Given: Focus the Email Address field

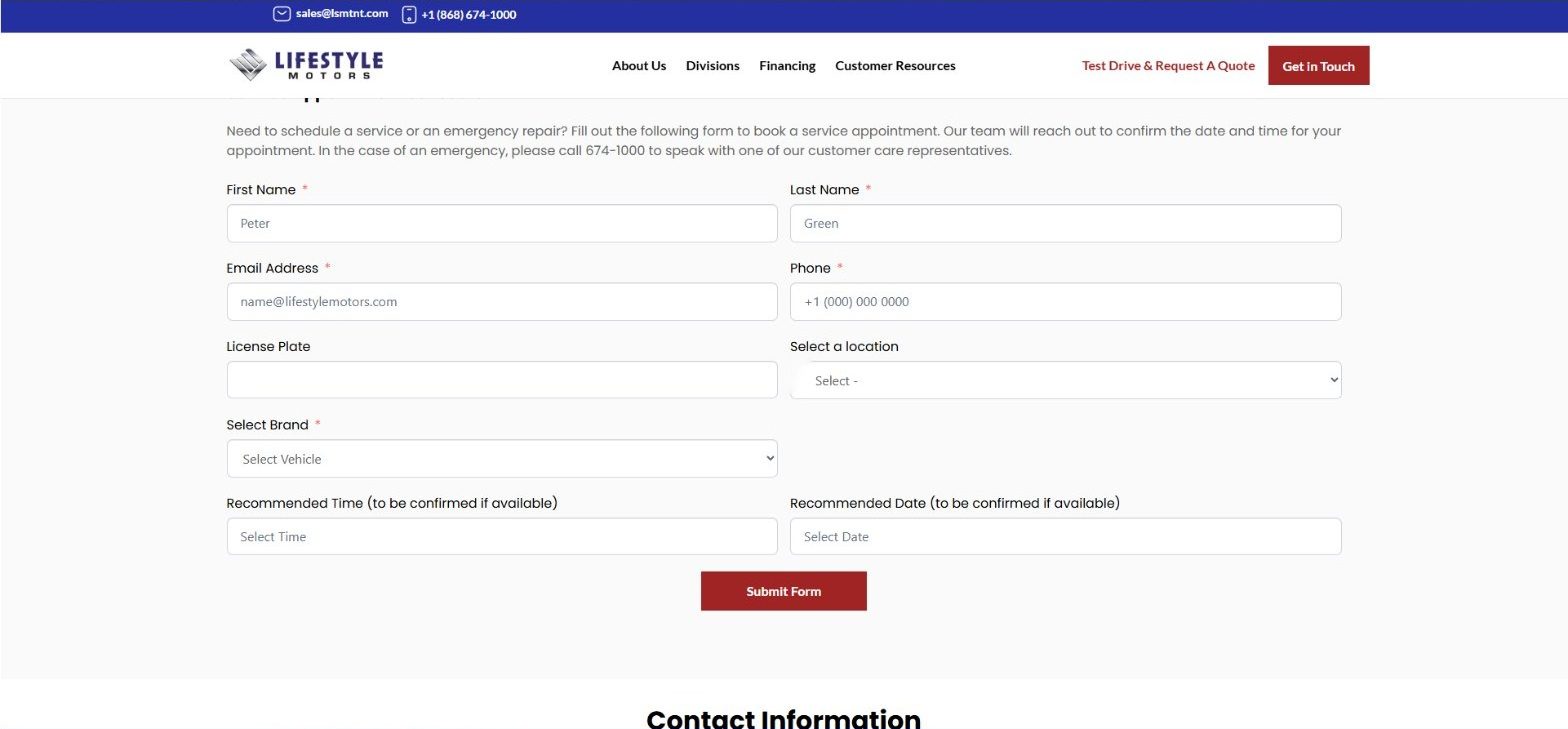Looking at the screenshot, I should [x=502, y=302].
